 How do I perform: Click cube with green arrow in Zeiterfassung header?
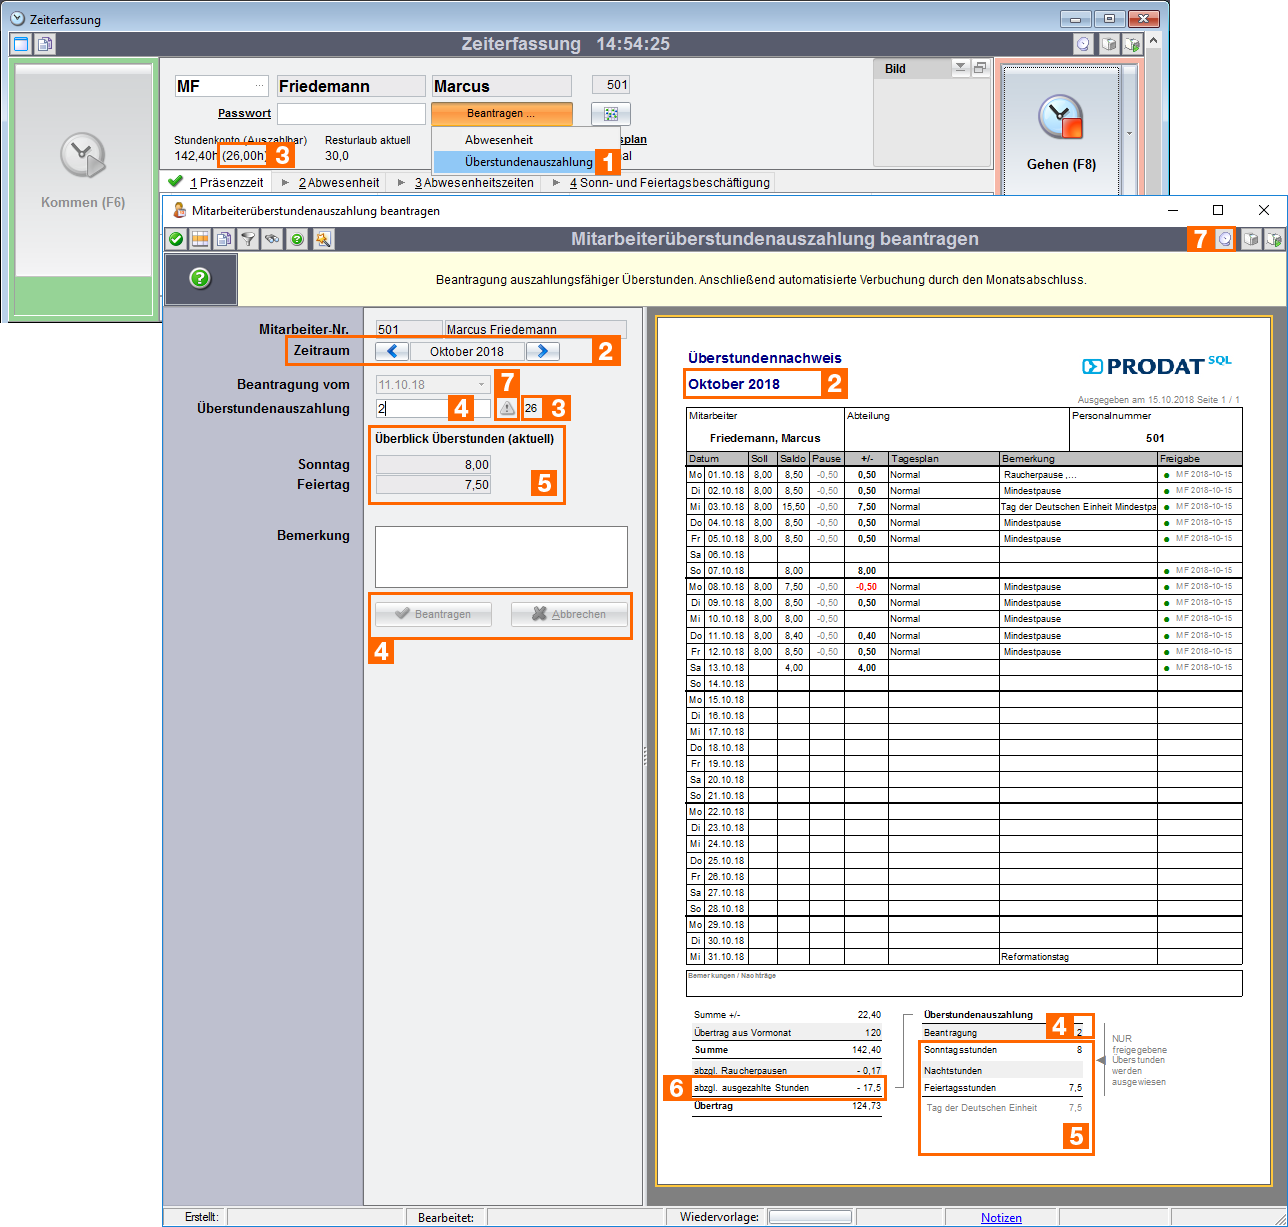(1132, 44)
